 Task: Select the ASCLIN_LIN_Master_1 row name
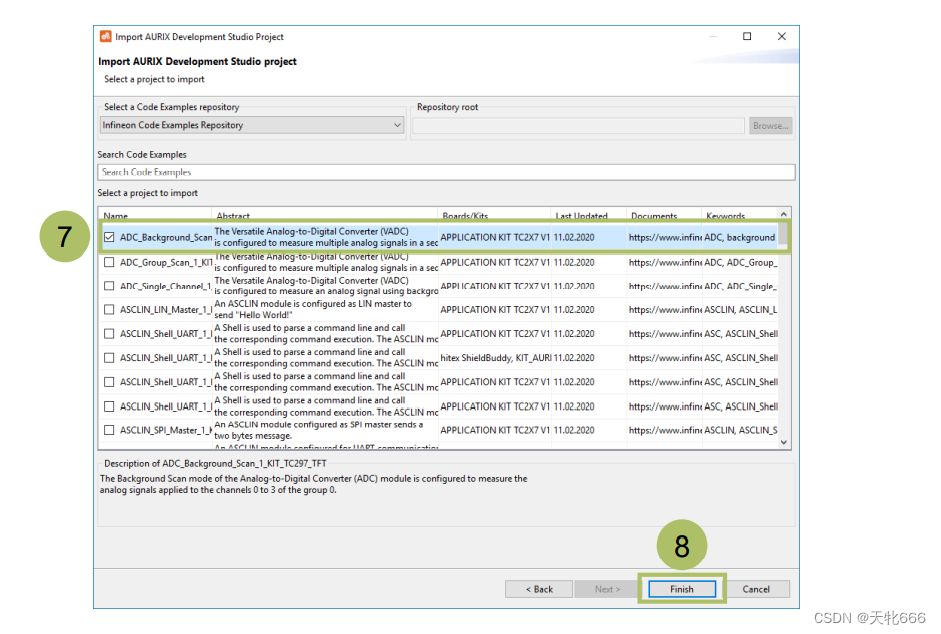point(166,310)
